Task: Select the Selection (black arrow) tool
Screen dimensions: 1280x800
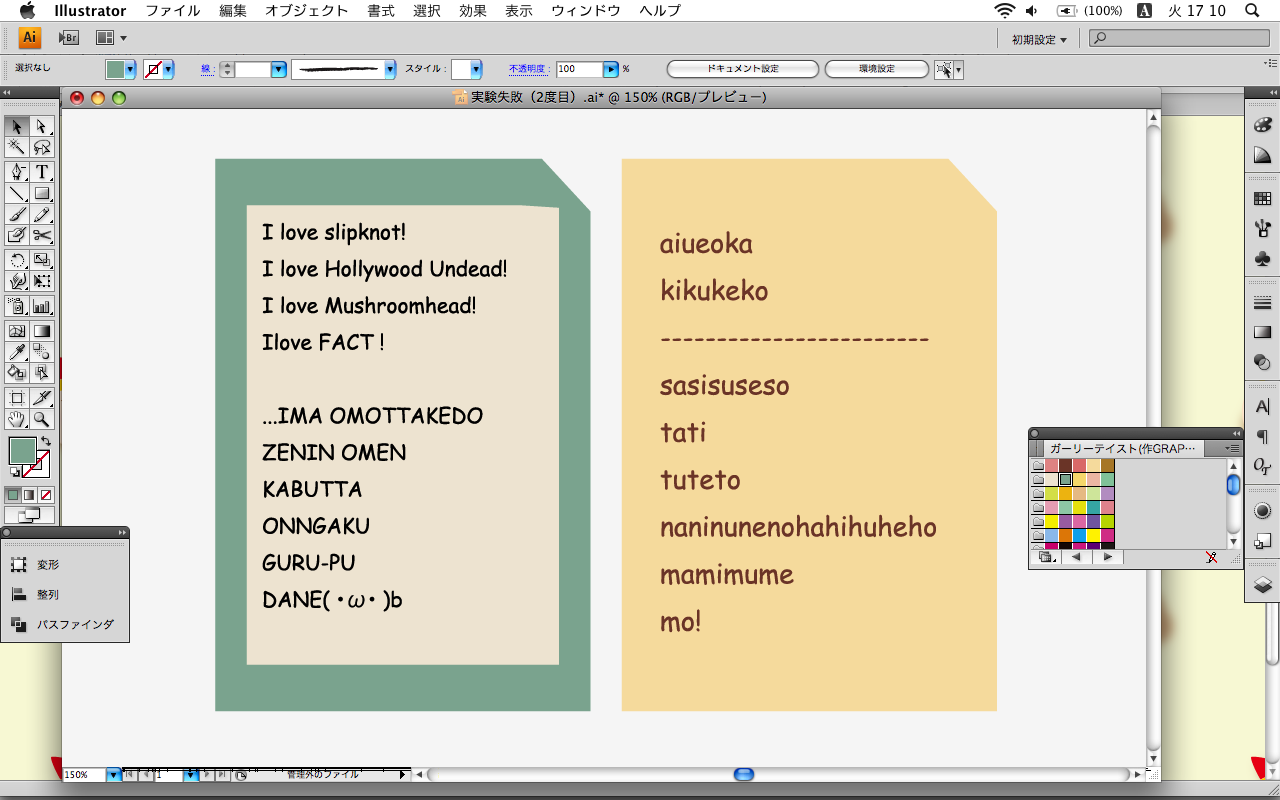Action: pyautogui.click(x=17, y=126)
